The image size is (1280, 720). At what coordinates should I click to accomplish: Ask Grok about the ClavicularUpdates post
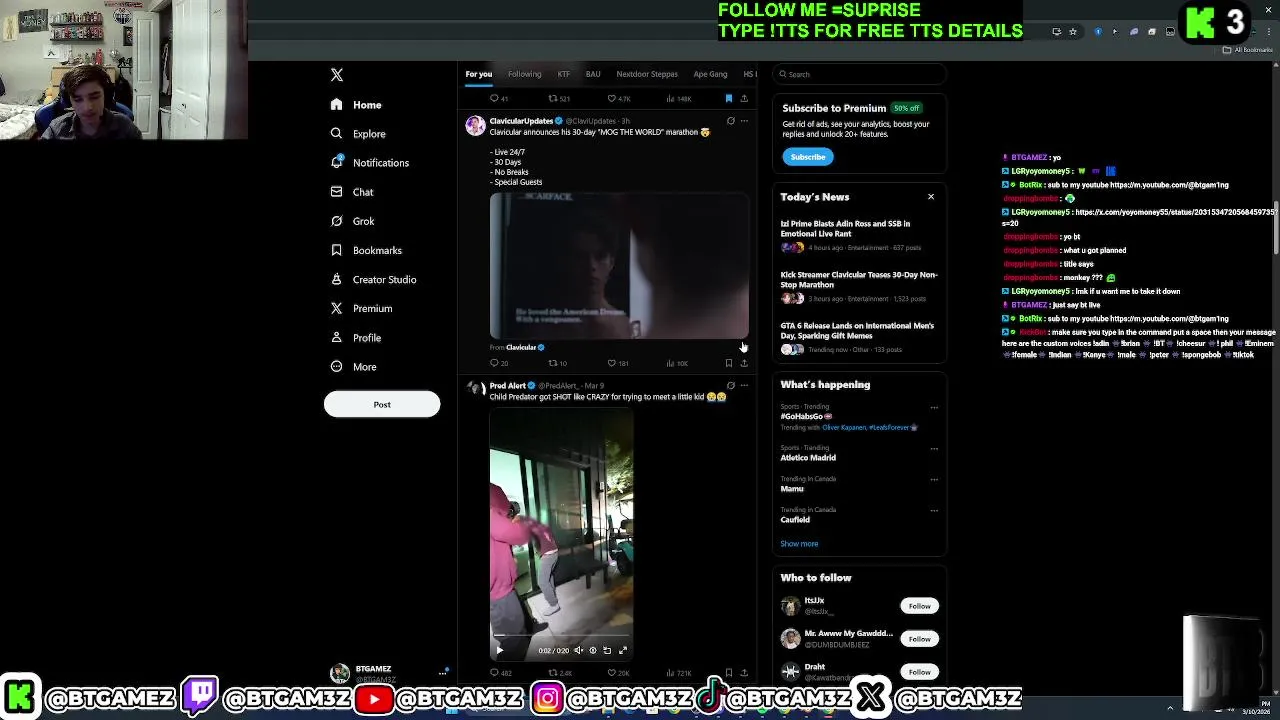pyautogui.click(x=730, y=121)
